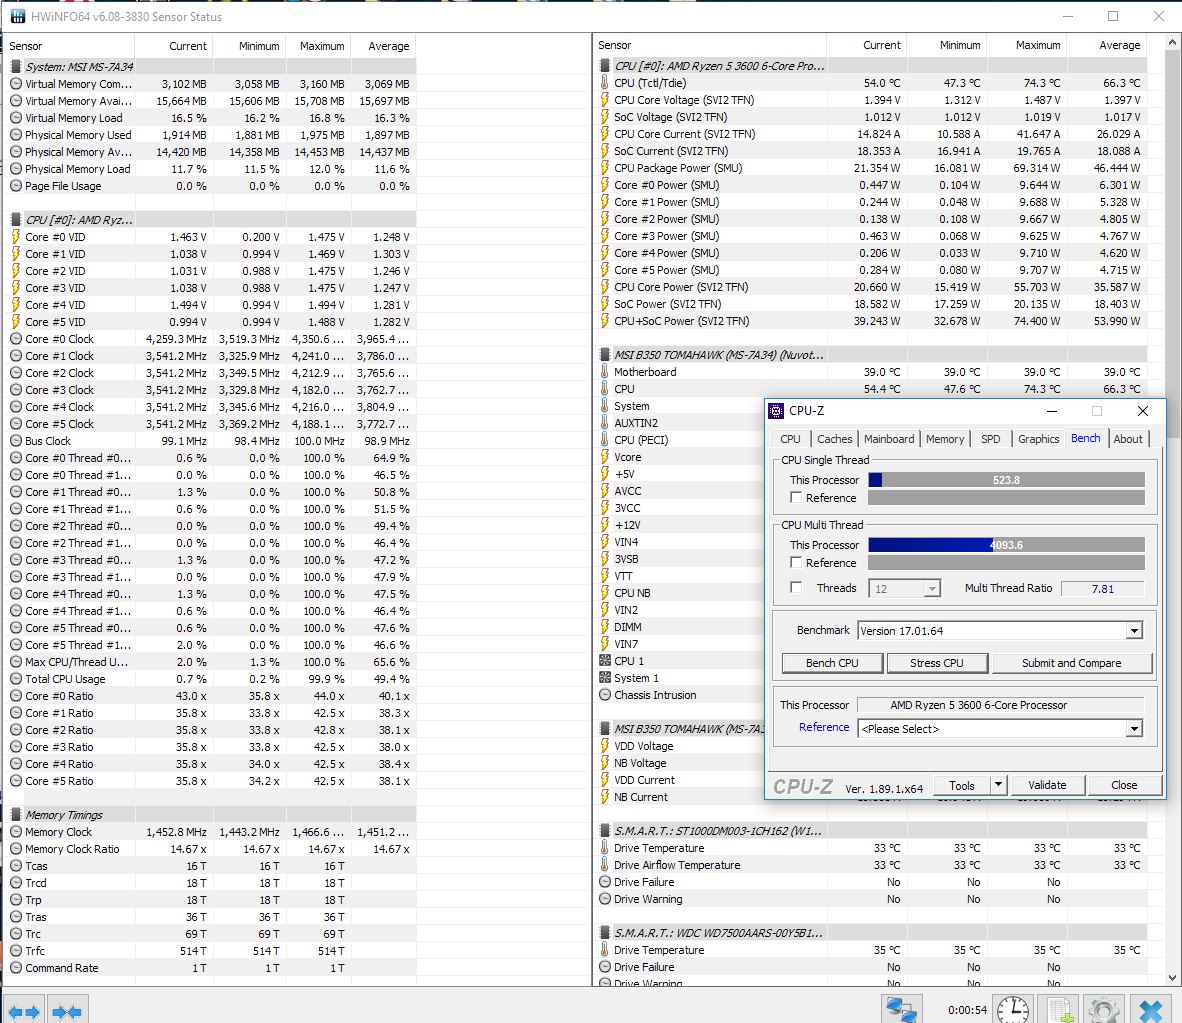Image resolution: width=1182 pixels, height=1023 pixels.
Task: Click the chip icon beside Memory Timings header
Action: [x=16, y=815]
